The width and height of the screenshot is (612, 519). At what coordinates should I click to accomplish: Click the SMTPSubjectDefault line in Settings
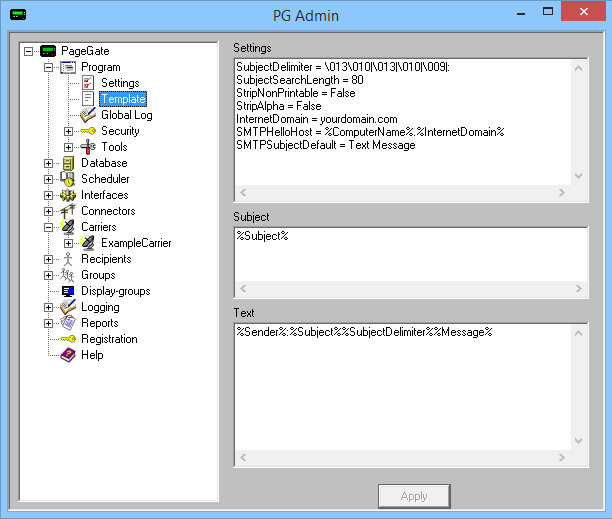326,145
